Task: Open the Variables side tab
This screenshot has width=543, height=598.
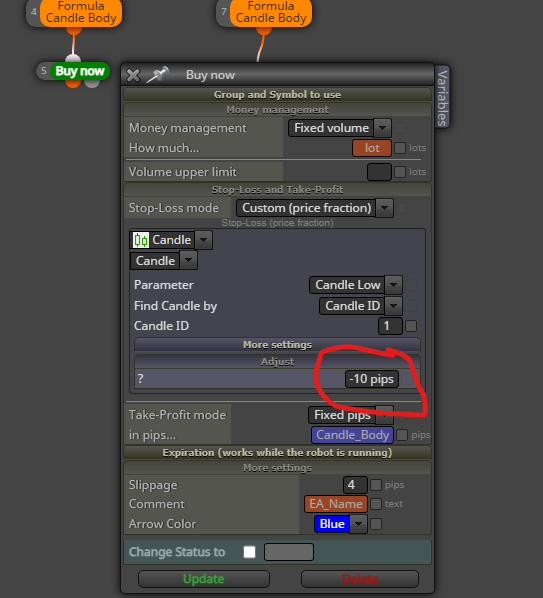Action: pos(442,97)
